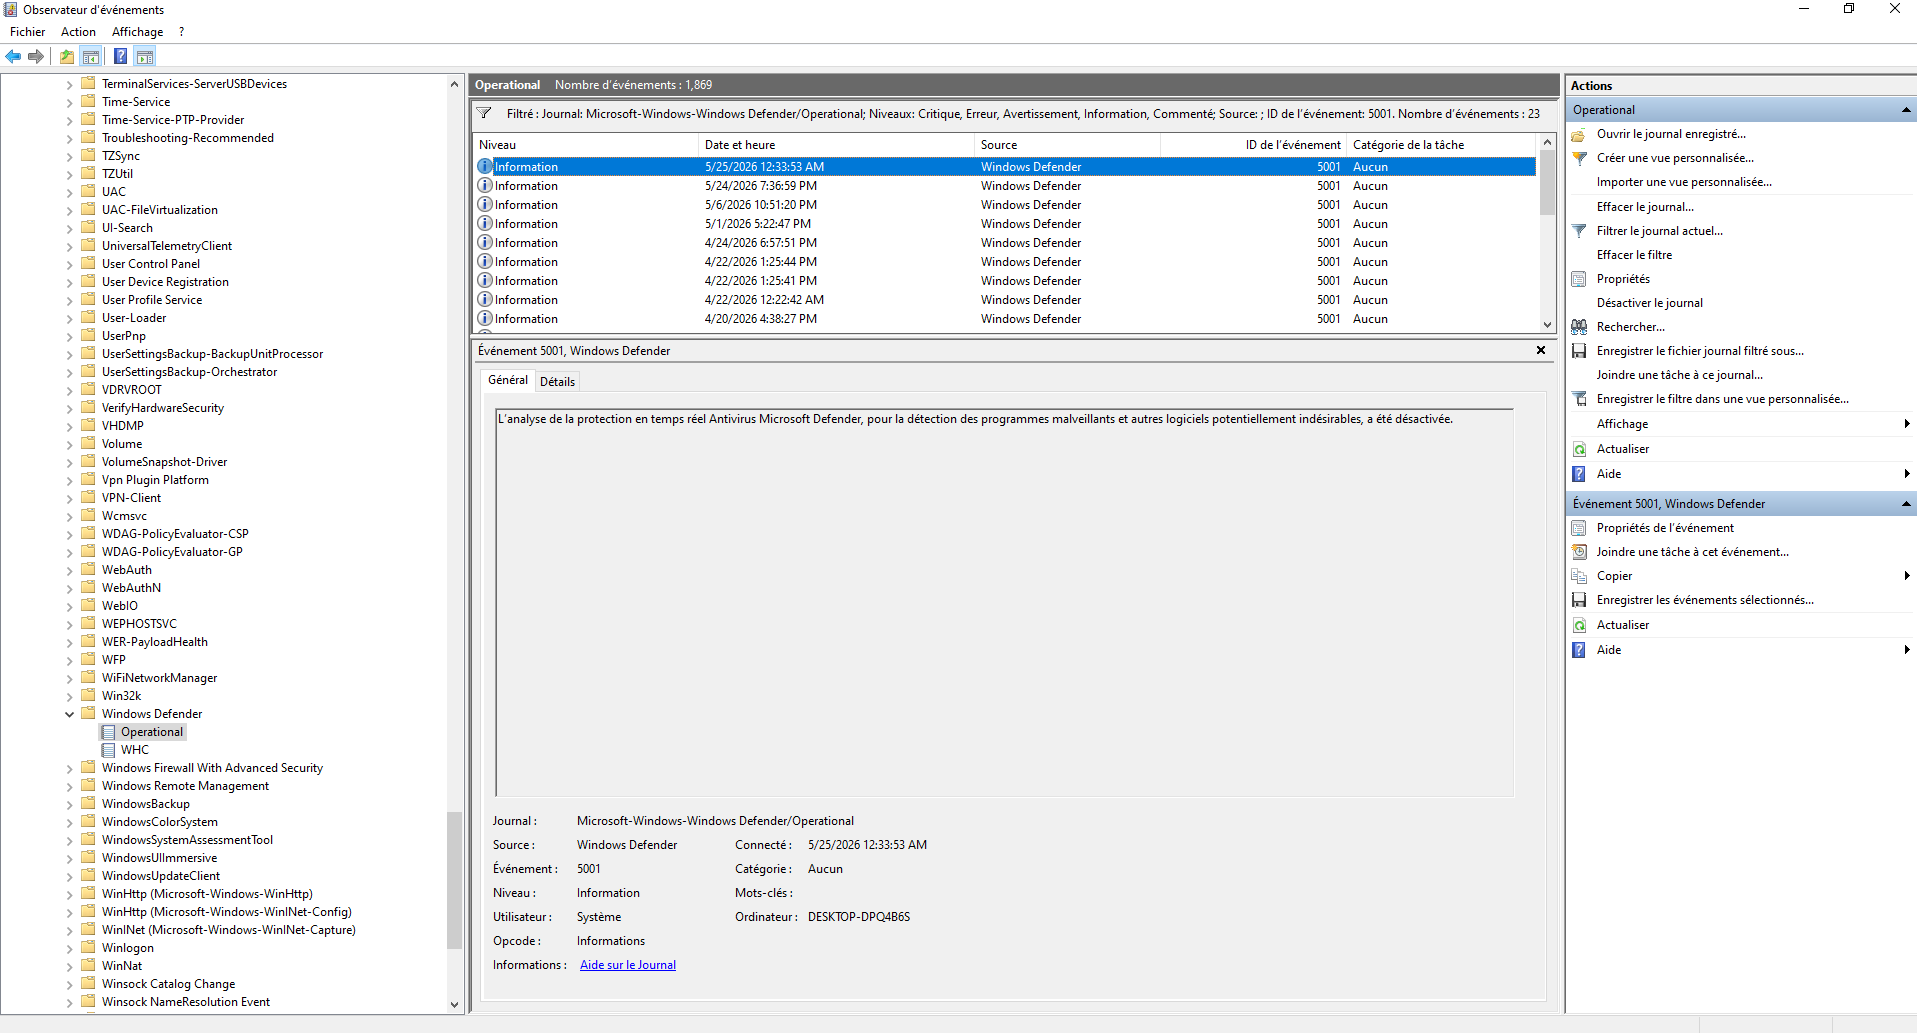Select the WinNat tree item
The image size is (1917, 1033).
point(122,966)
